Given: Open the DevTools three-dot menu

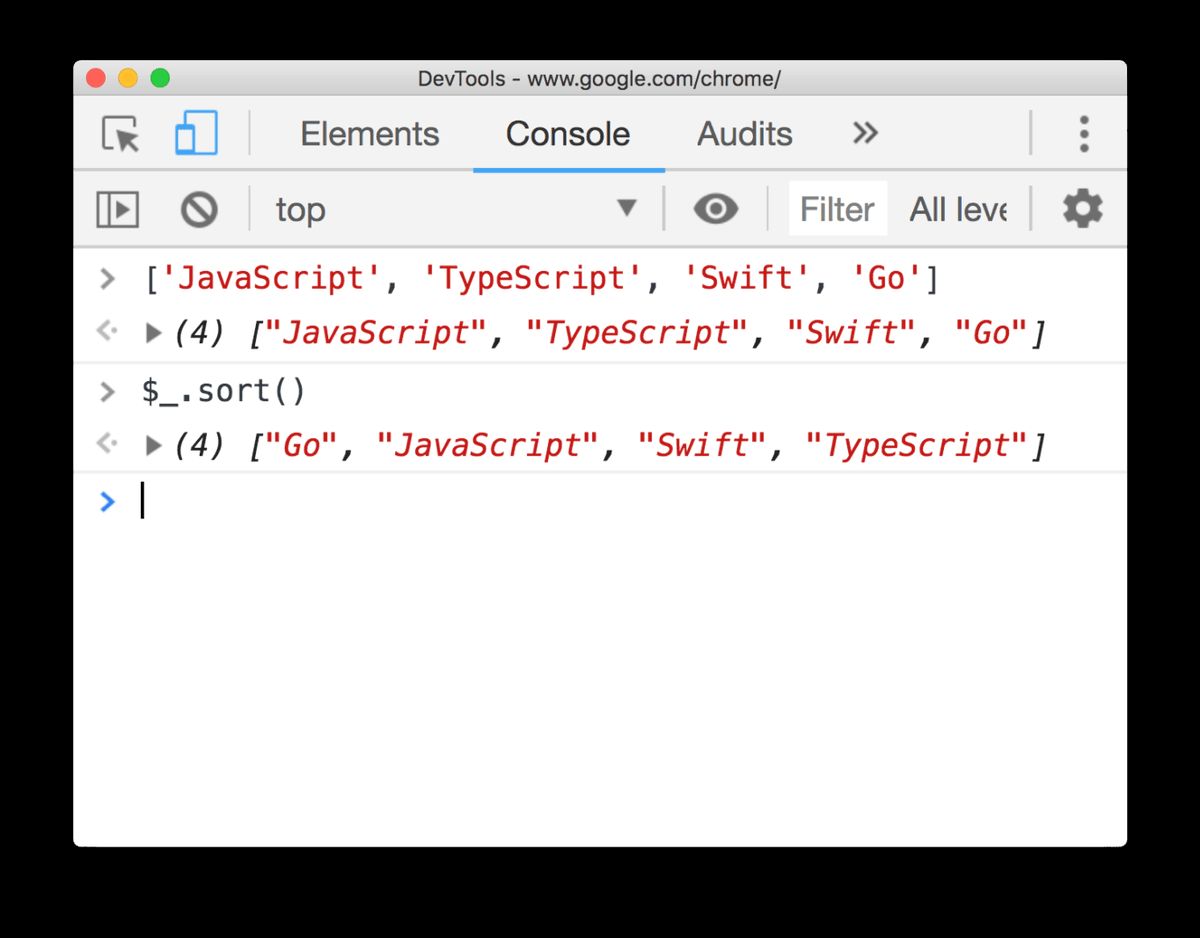Looking at the screenshot, I should tap(1083, 134).
